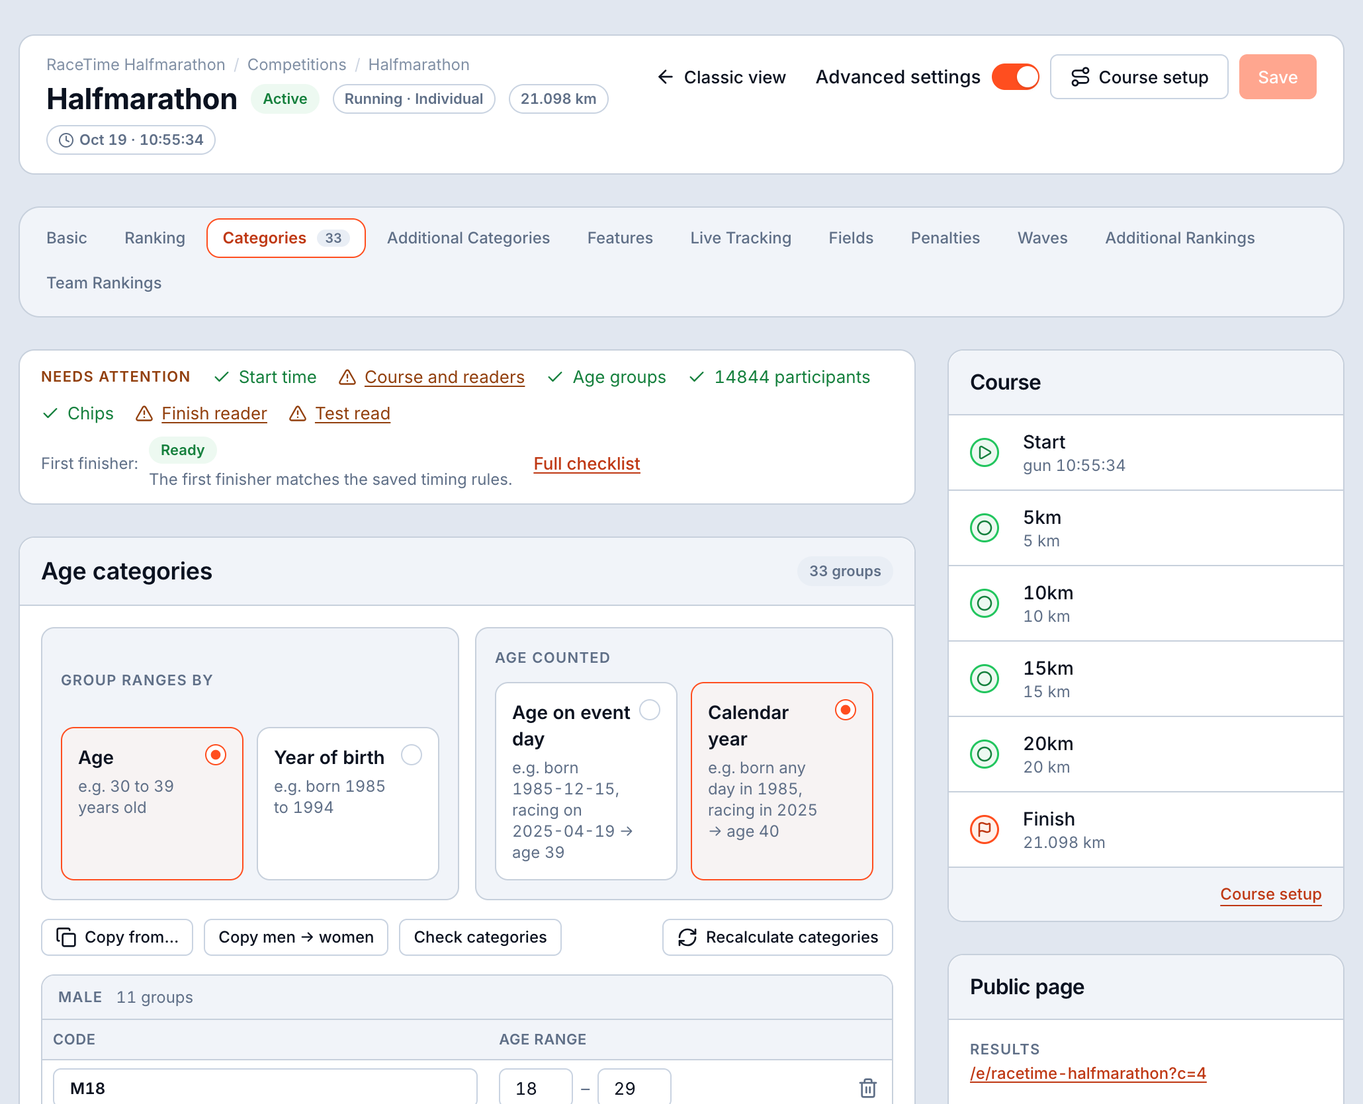Click the clock icon beside Oct 19
Viewport: 1363px width, 1104px height.
coord(66,140)
